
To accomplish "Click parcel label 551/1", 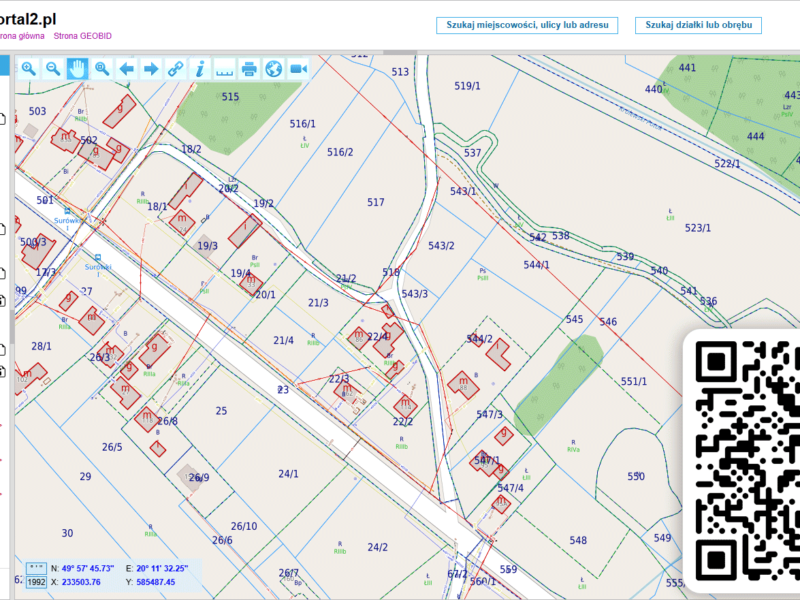I will pyautogui.click(x=634, y=382).
